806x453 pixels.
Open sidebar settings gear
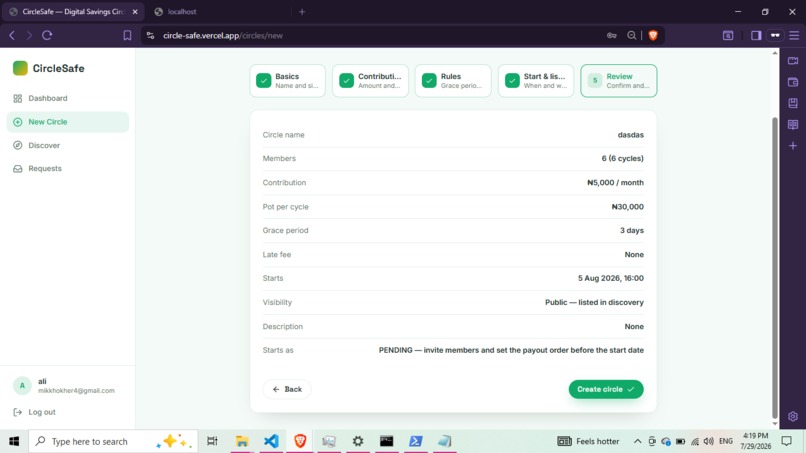(x=793, y=416)
